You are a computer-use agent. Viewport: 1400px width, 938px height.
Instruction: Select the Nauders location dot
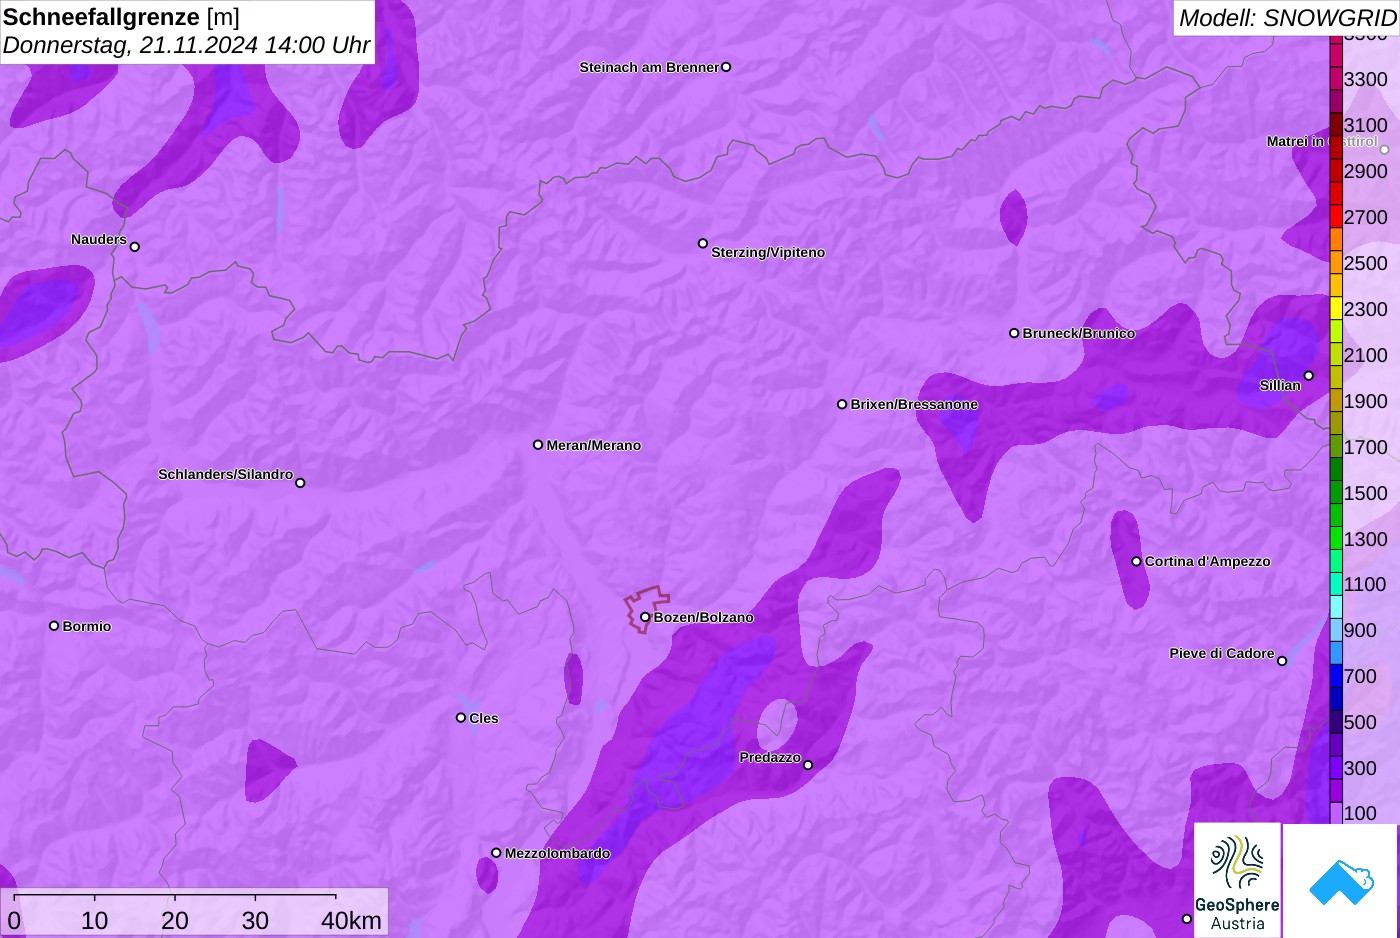click(135, 247)
